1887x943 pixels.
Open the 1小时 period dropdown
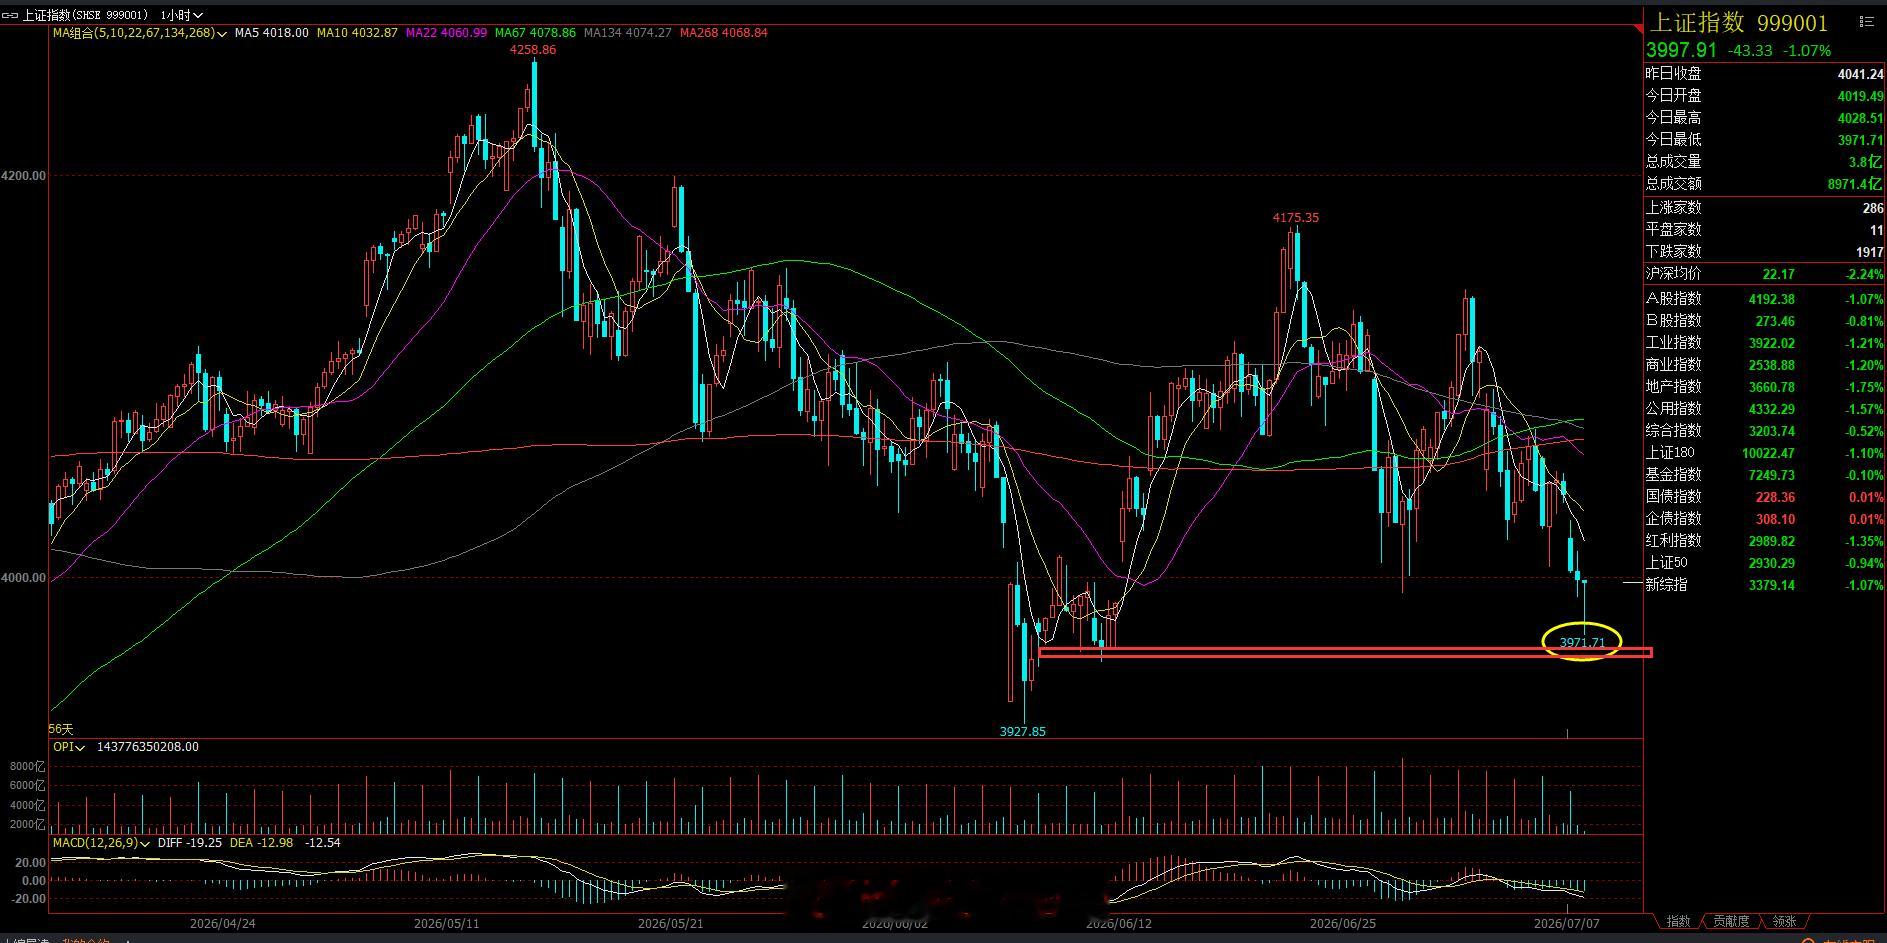(181, 15)
